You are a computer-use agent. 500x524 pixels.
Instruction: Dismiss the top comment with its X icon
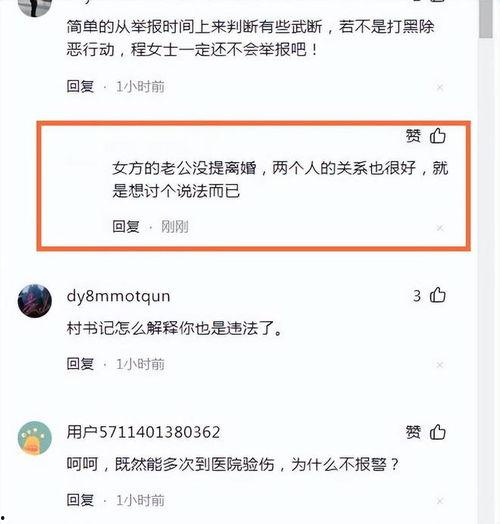click(440, 88)
